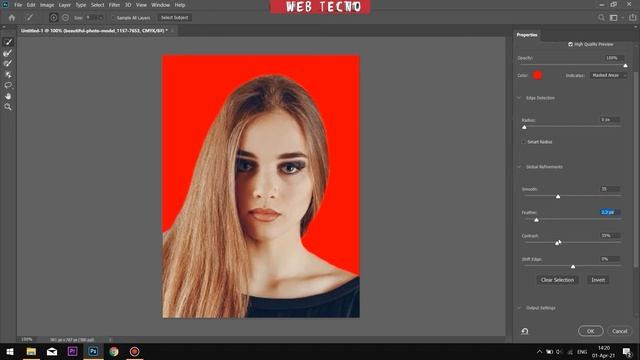Switch to the Properties tab
640x360 pixels.
[527, 35]
